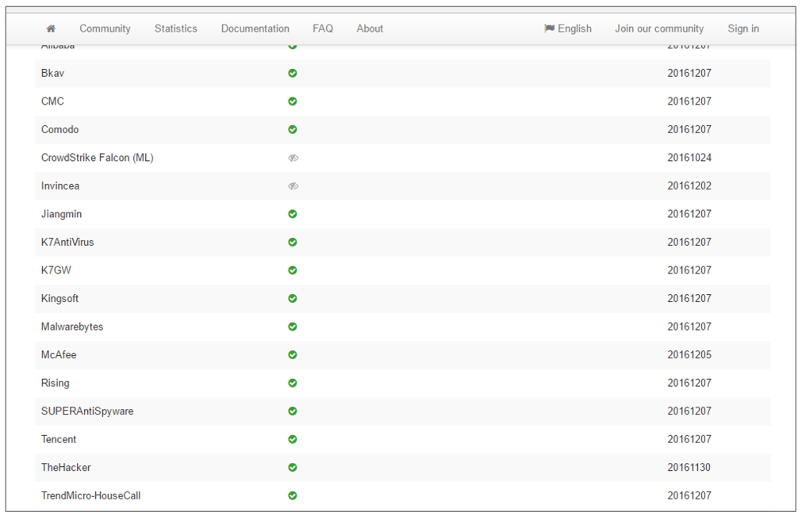Viewport: 800px width, 522px height.
Task: Select the SUPERAntiSpyware name
Action: tap(87, 411)
